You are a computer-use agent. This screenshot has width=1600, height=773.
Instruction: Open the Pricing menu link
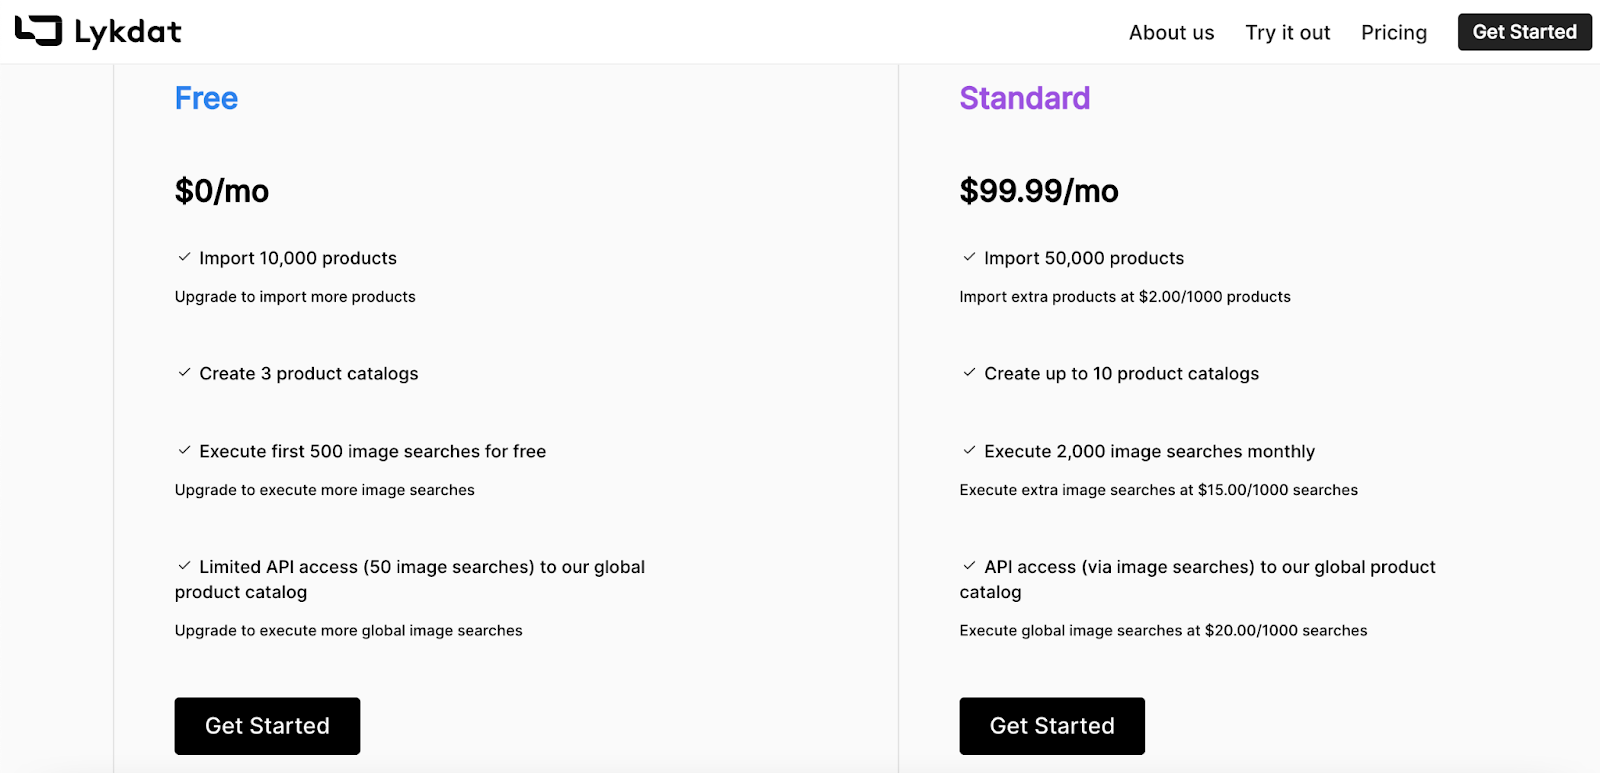(x=1393, y=32)
